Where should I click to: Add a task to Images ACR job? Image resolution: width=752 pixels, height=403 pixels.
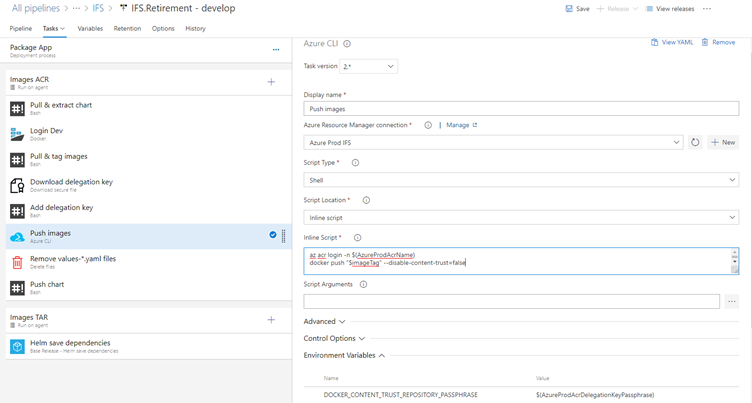pos(271,82)
